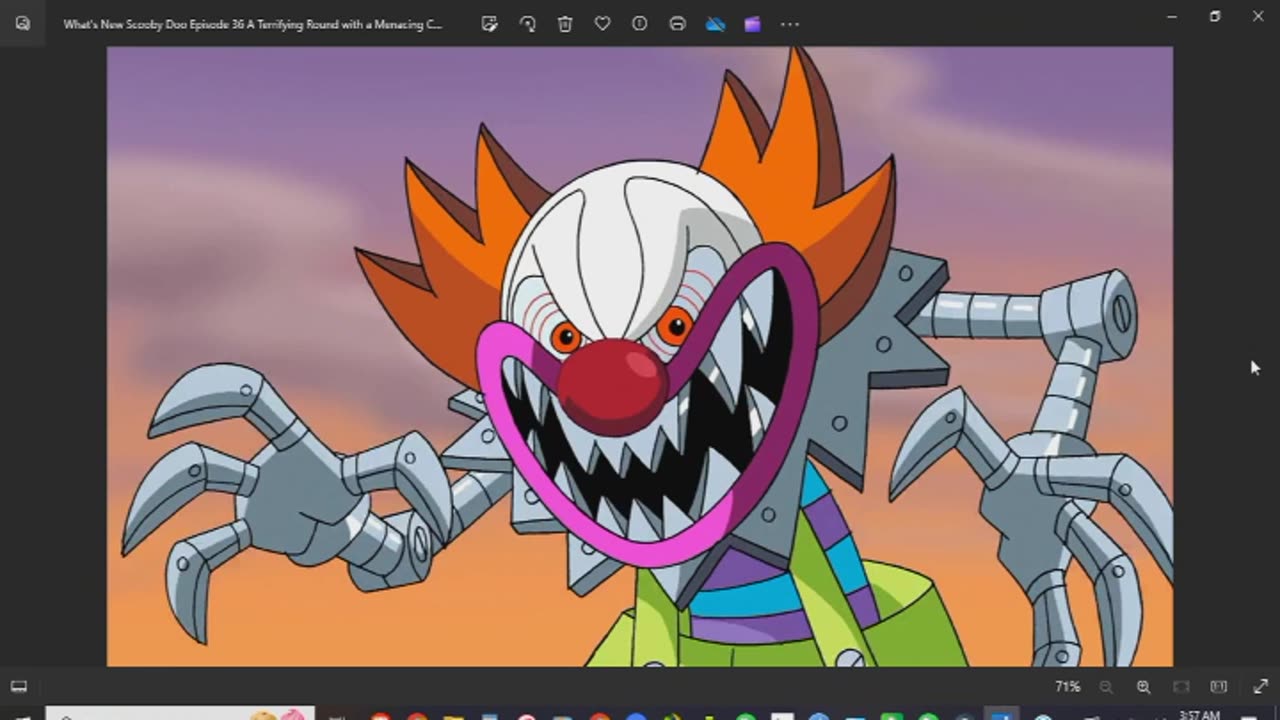Click the Photos app icon in title bar
Viewport: 1280px width, 720px height.
click(x=22, y=24)
